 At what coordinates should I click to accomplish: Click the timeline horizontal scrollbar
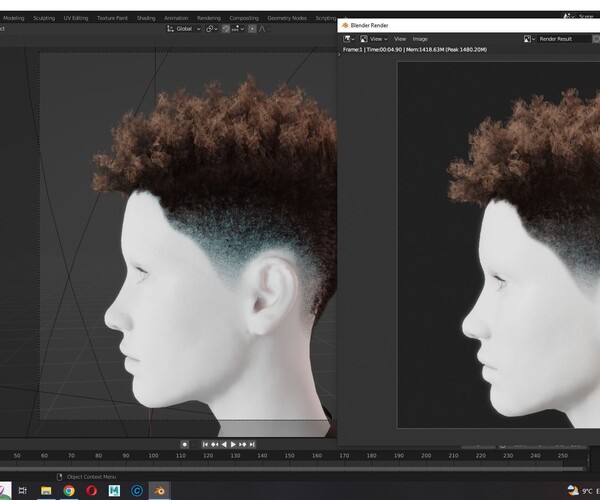pyautogui.click(x=293, y=468)
